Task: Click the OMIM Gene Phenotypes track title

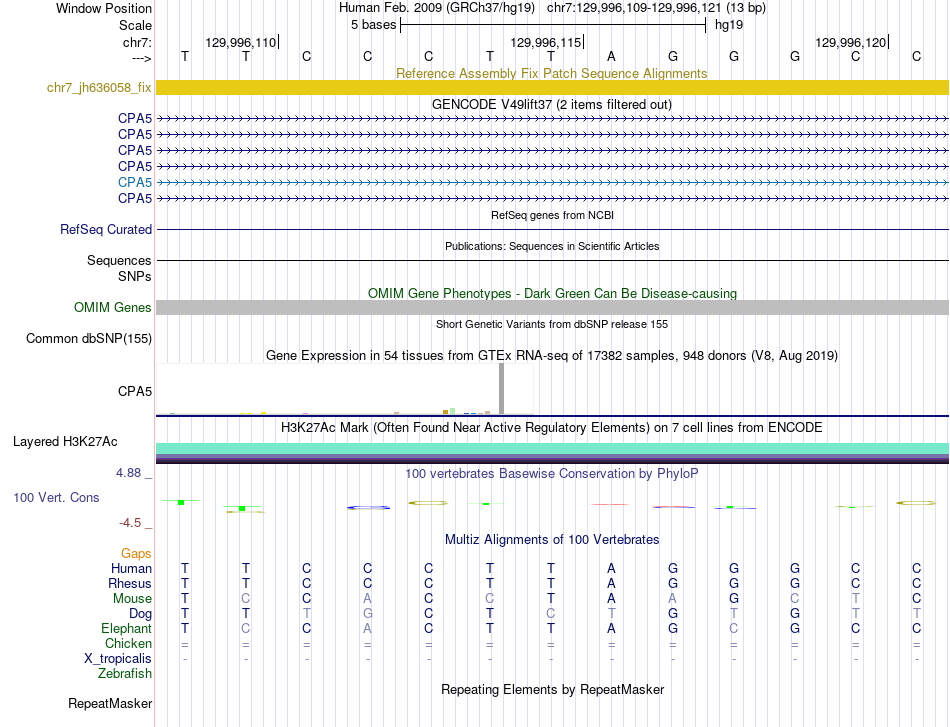Action: pos(552,293)
